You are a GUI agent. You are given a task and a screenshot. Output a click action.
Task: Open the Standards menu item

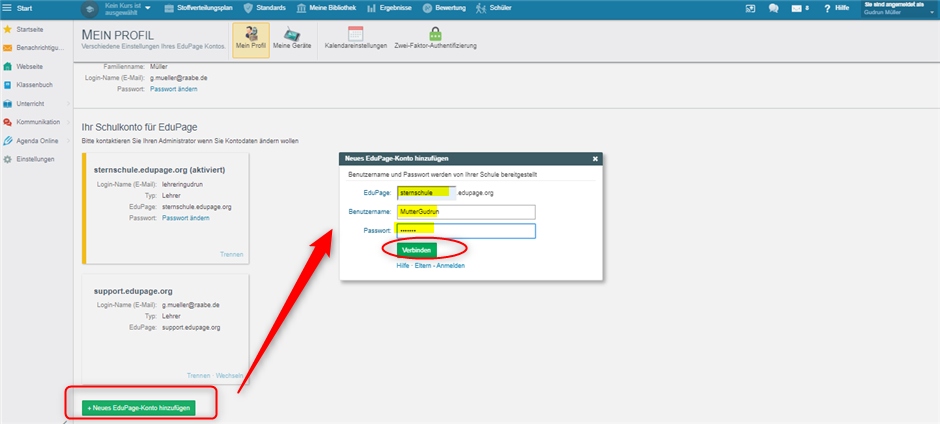pos(264,8)
